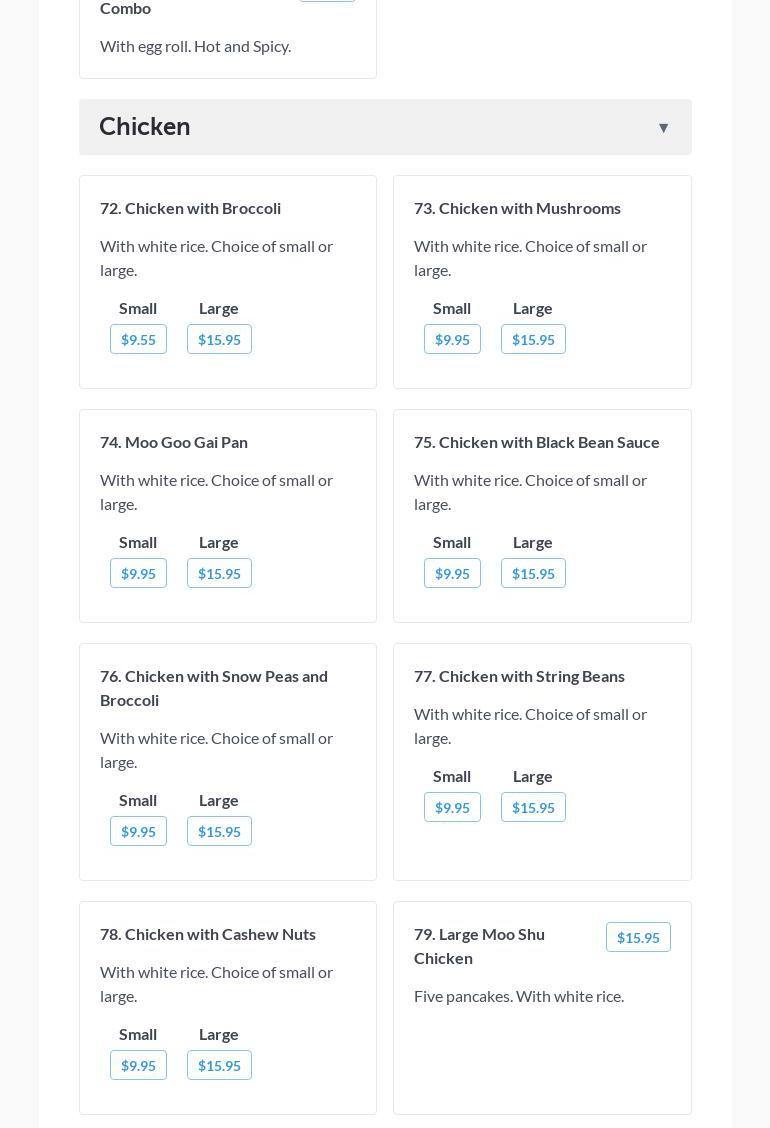
Task: Add large Moo Goo Gai Pan
Action: click(x=219, y=573)
